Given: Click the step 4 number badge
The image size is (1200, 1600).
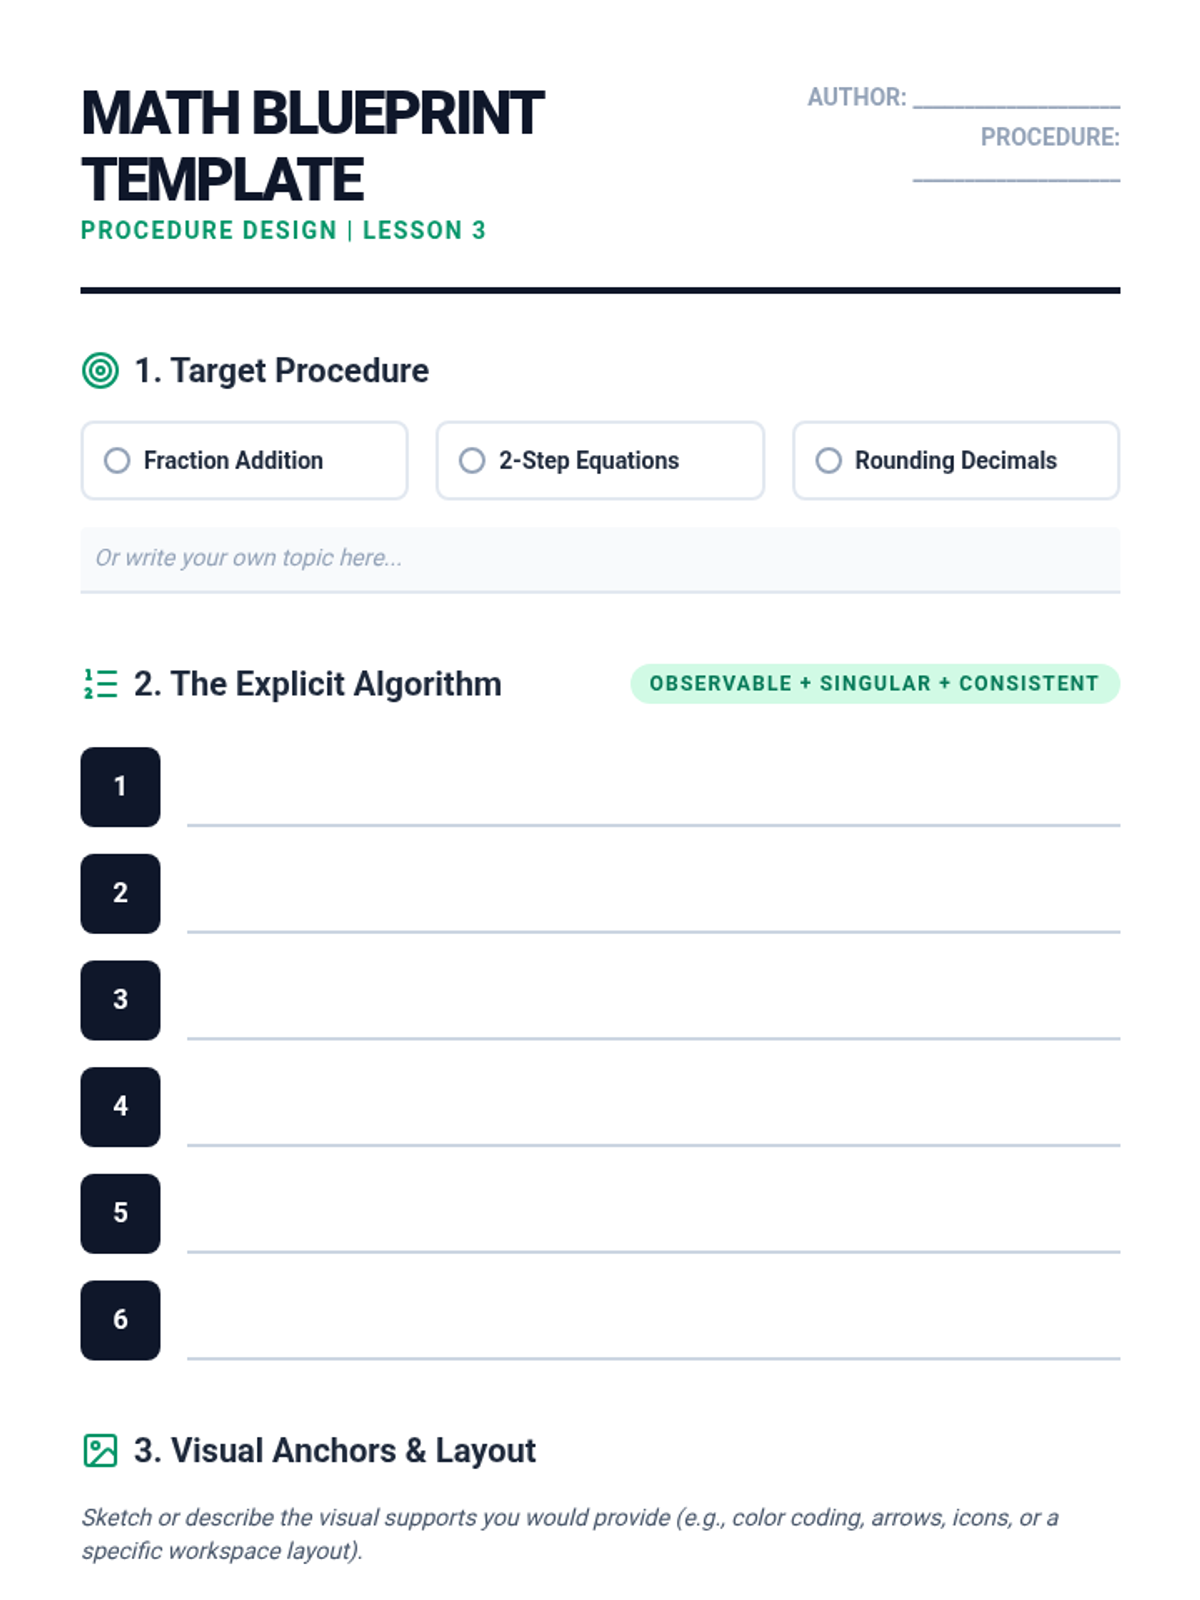Looking at the screenshot, I should (120, 1107).
